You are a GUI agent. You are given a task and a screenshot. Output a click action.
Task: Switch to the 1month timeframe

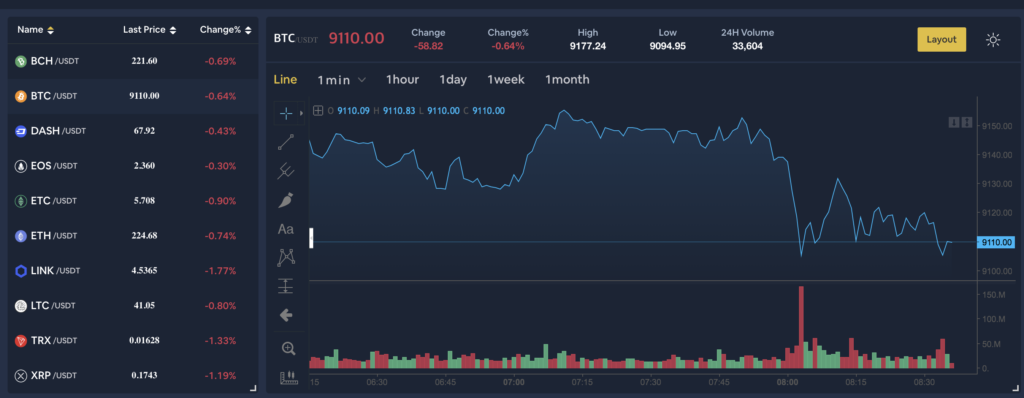point(567,80)
